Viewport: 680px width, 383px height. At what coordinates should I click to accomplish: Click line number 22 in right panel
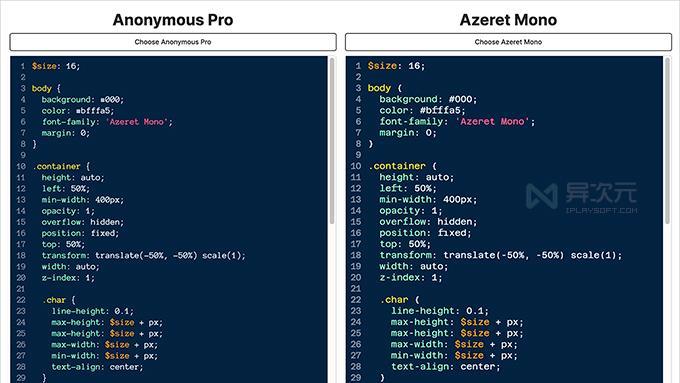click(356, 300)
